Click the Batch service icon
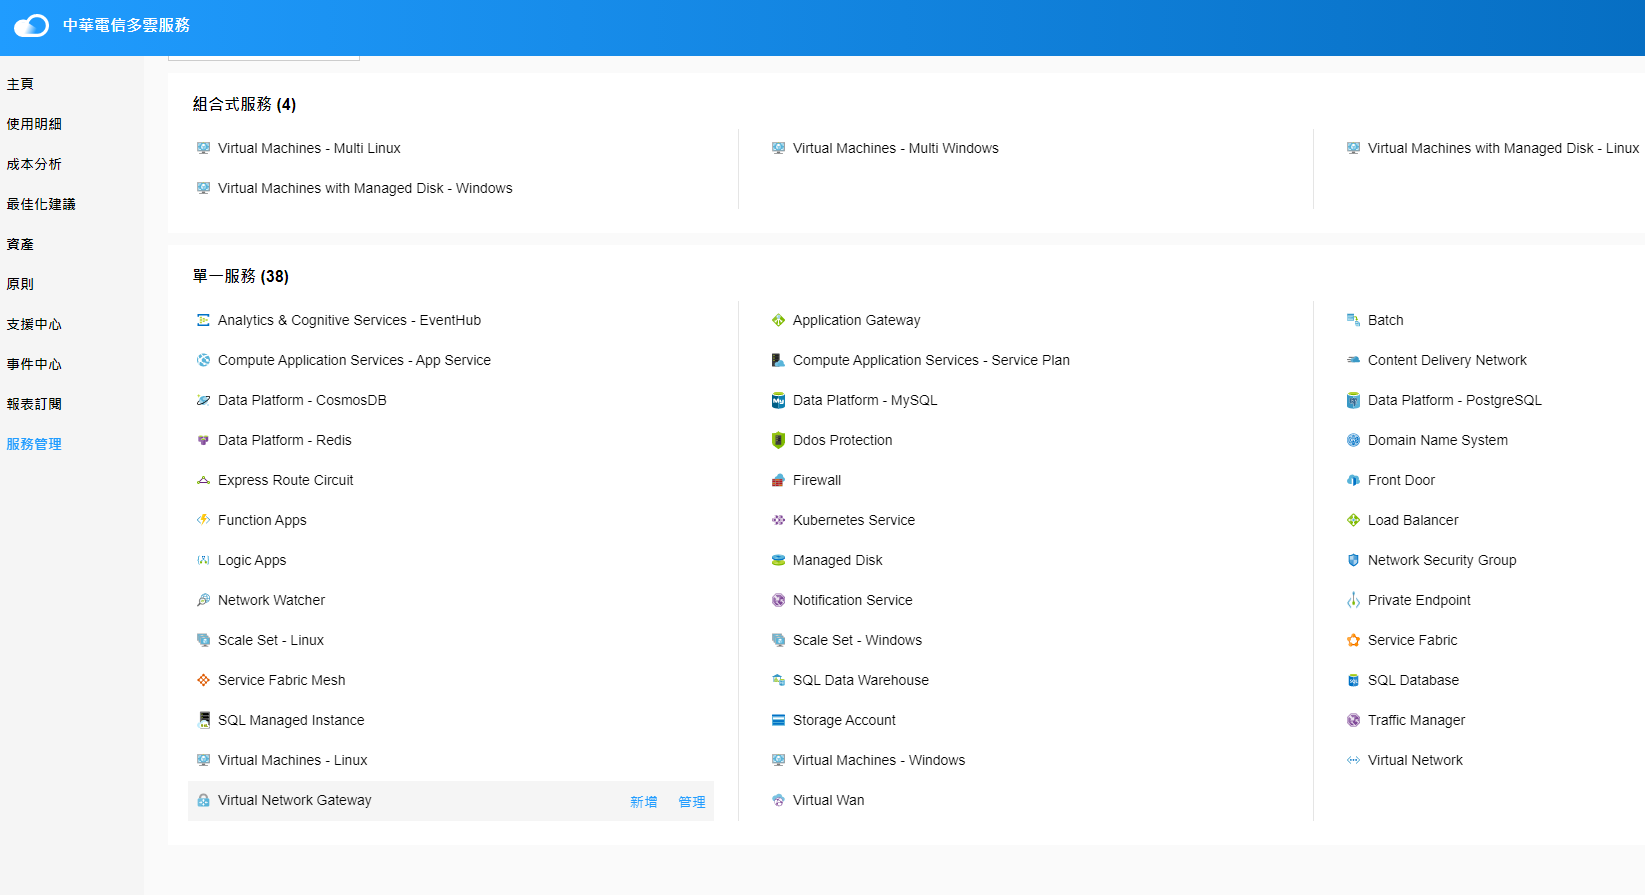This screenshot has height=895, width=1645. pyautogui.click(x=1354, y=320)
